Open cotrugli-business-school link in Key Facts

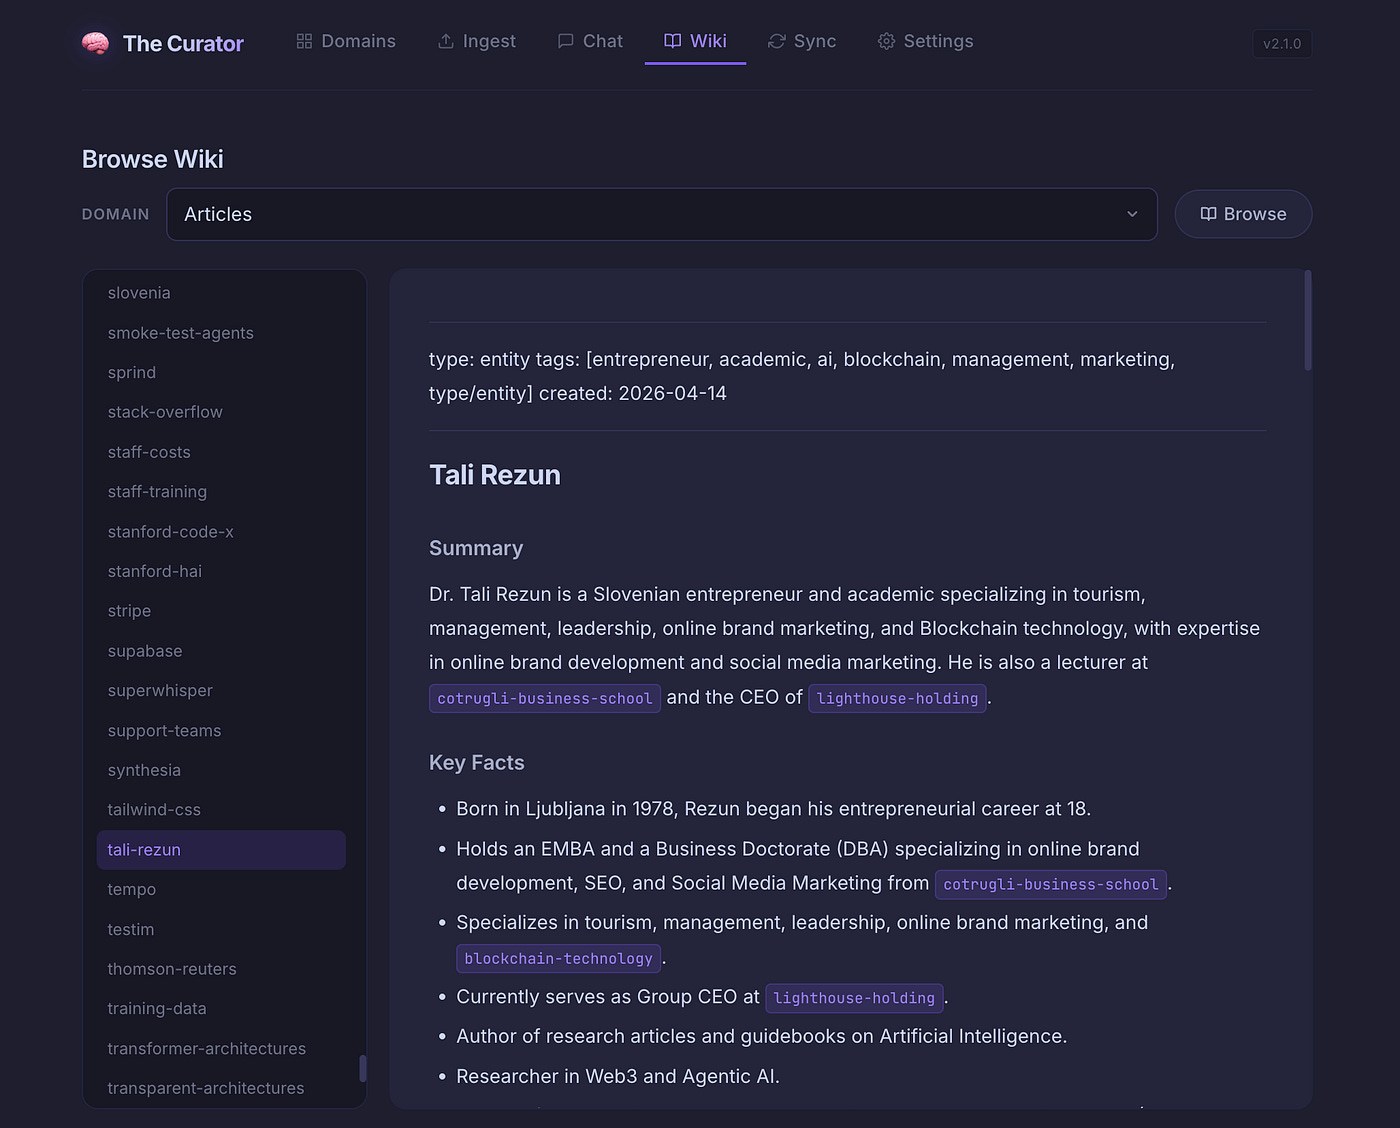(x=1051, y=884)
